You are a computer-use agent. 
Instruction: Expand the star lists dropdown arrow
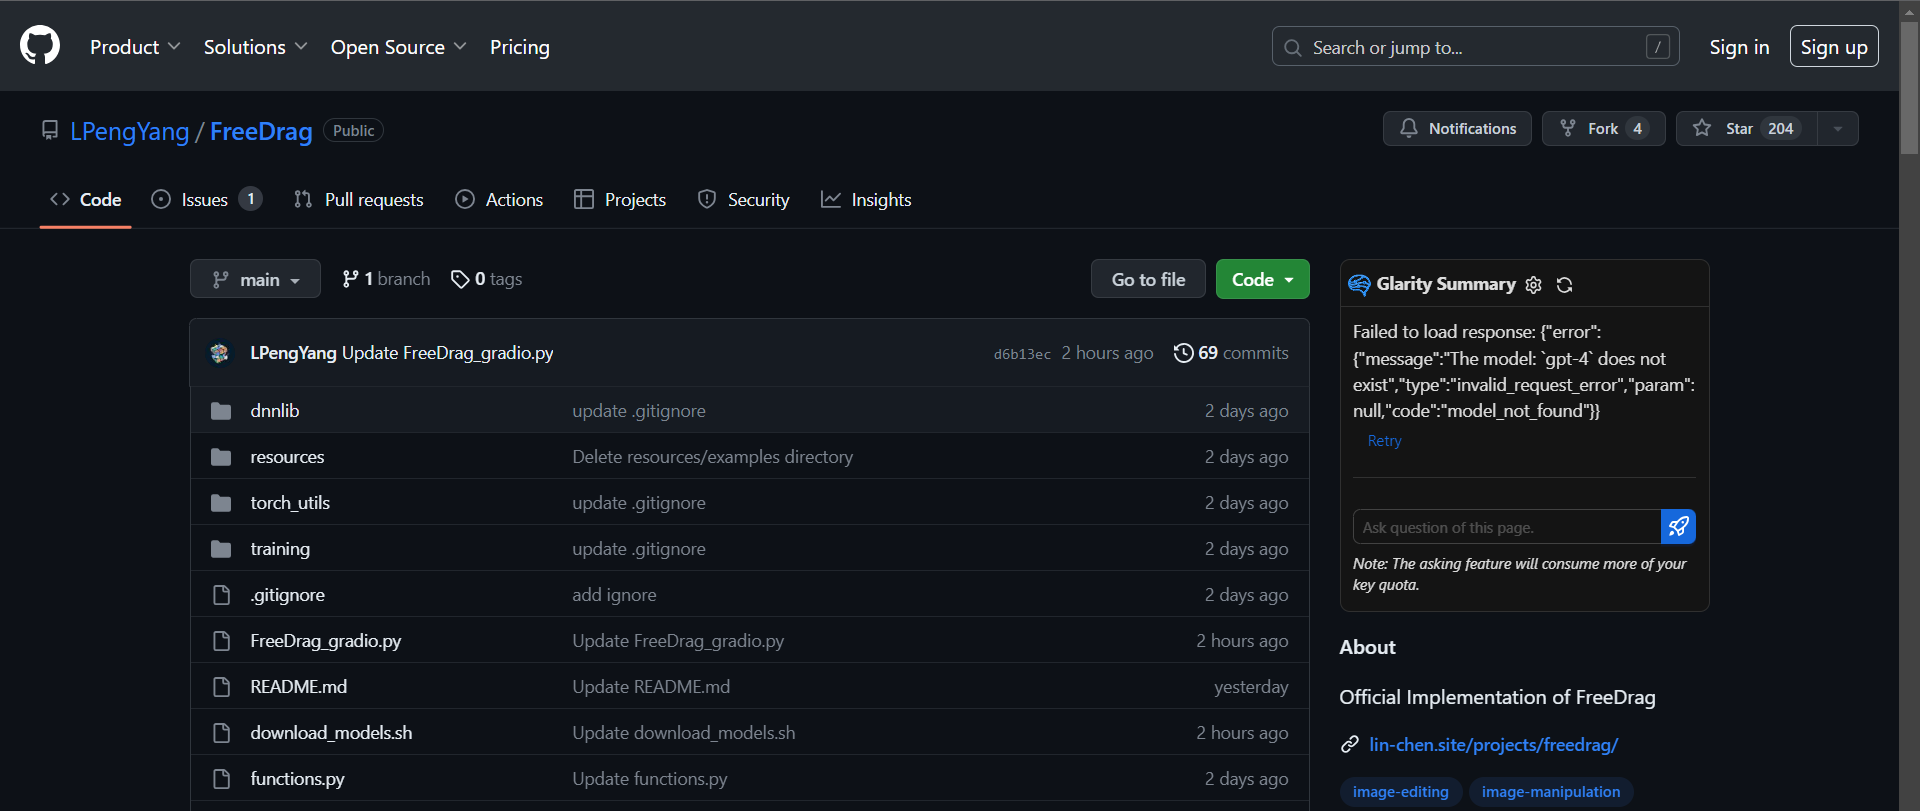point(1838,129)
